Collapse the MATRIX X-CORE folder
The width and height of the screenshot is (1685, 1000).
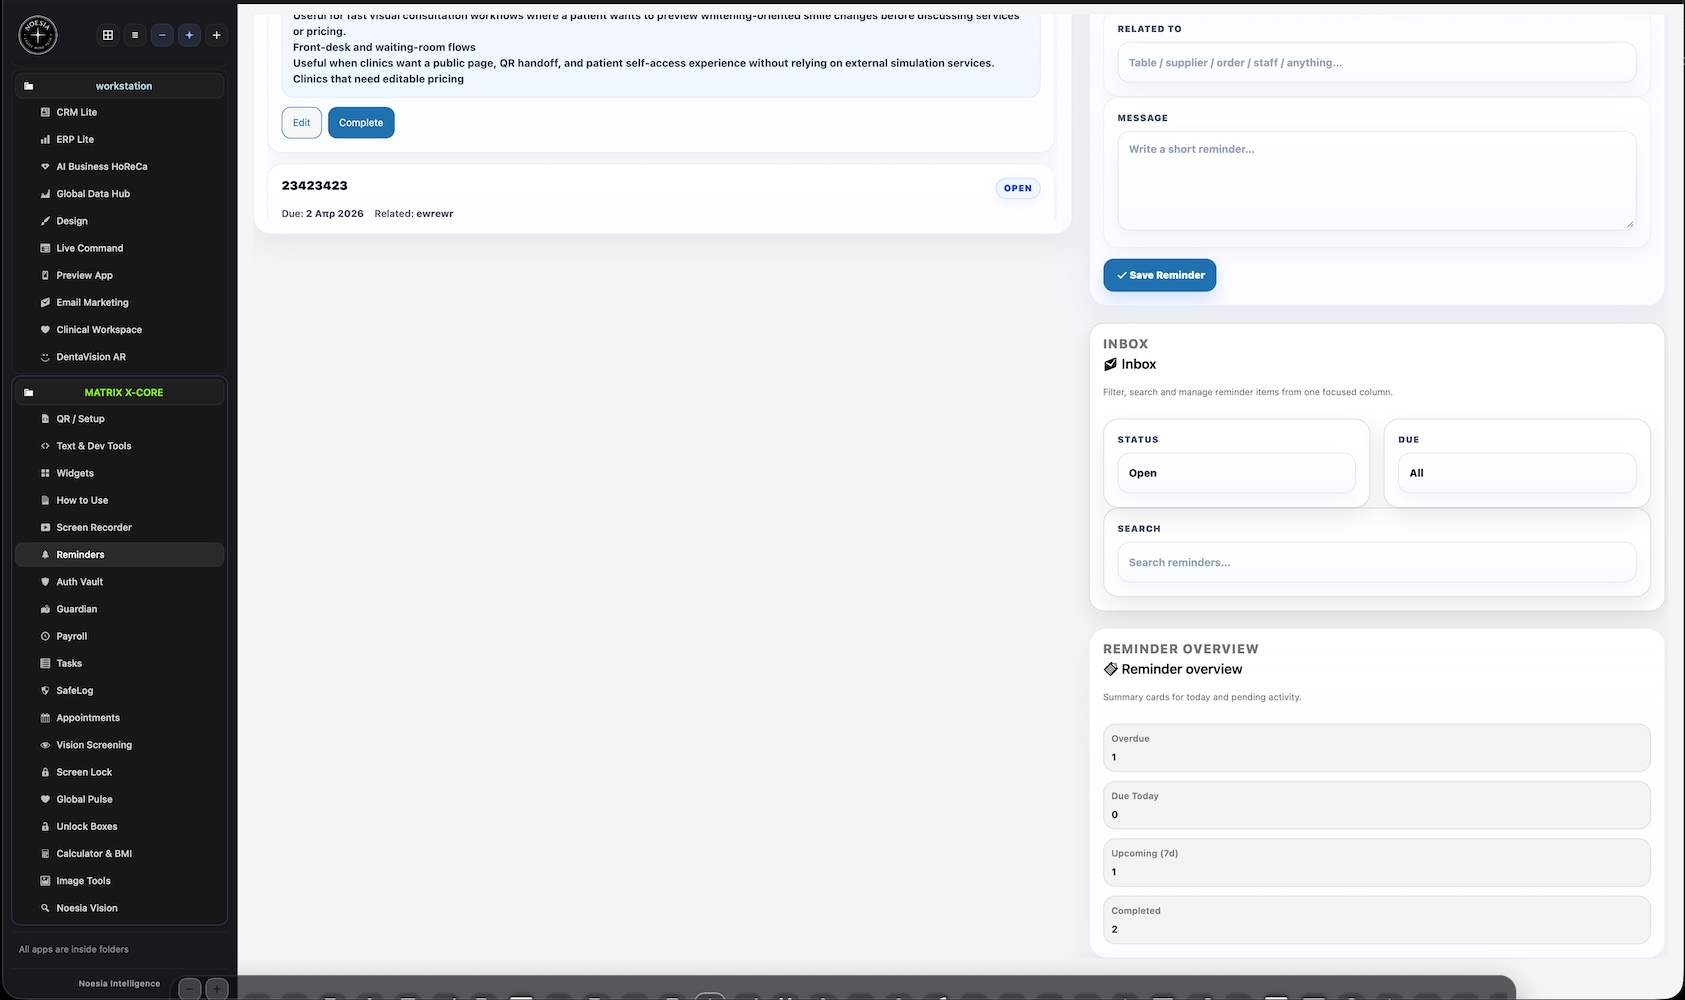tap(120, 392)
